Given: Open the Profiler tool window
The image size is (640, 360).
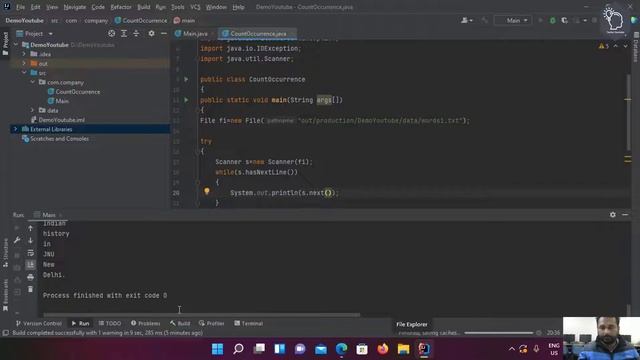Looking at the screenshot, I should 211,323.
